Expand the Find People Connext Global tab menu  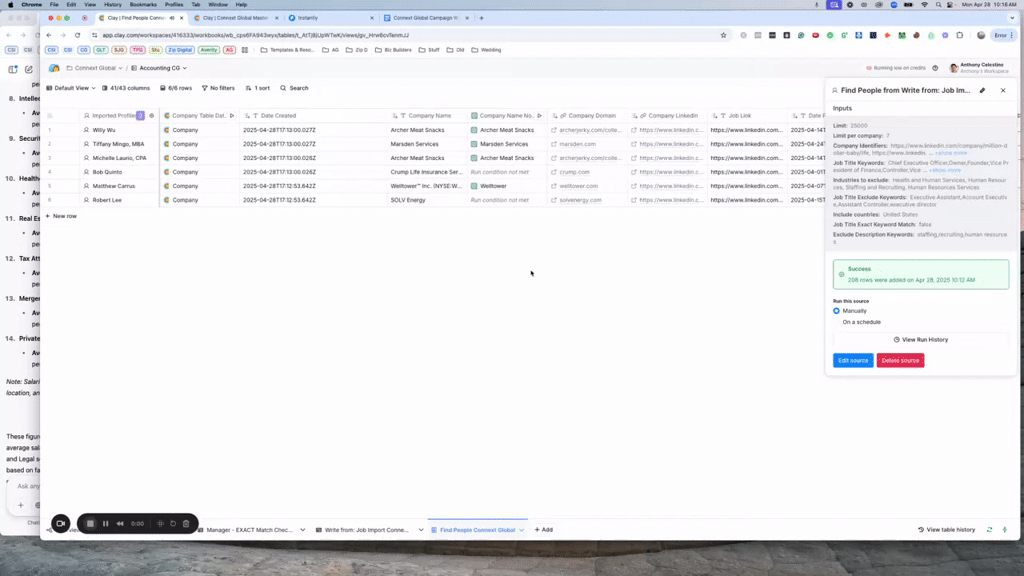click(x=521, y=530)
